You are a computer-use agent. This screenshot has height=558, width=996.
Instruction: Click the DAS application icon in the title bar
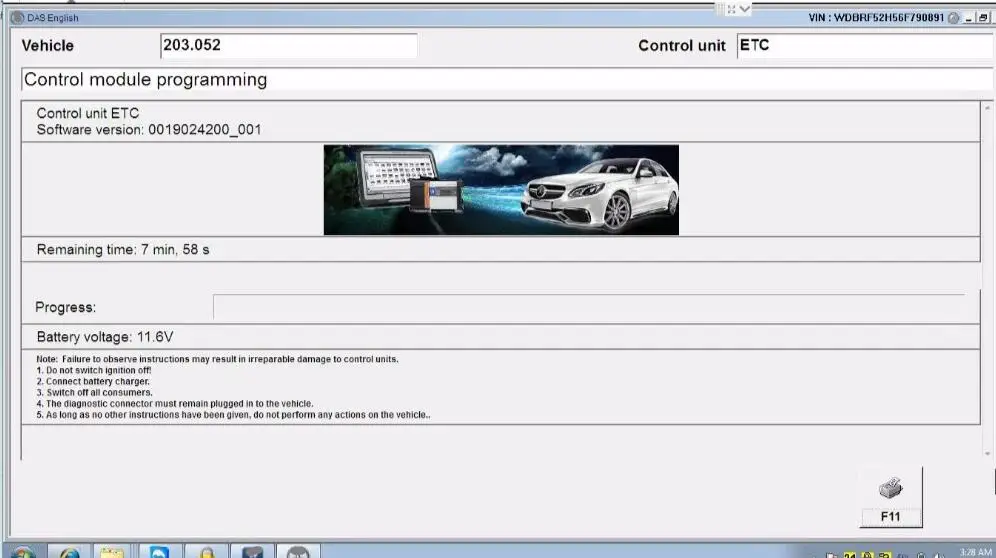click(18, 18)
